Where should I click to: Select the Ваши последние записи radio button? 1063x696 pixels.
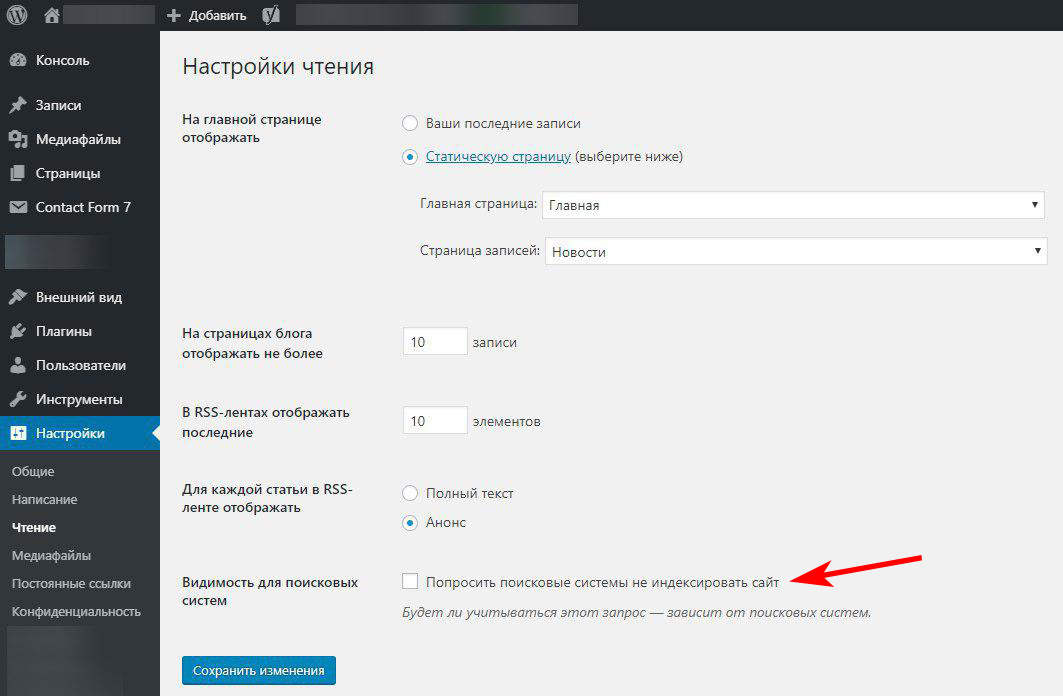tap(410, 122)
